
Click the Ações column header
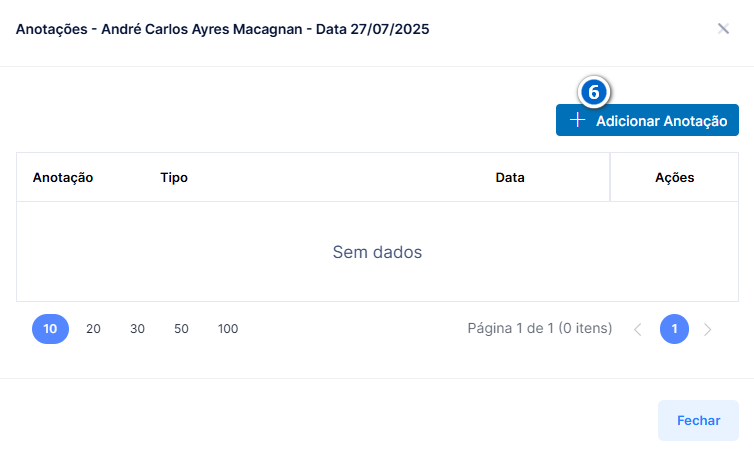pos(674,177)
